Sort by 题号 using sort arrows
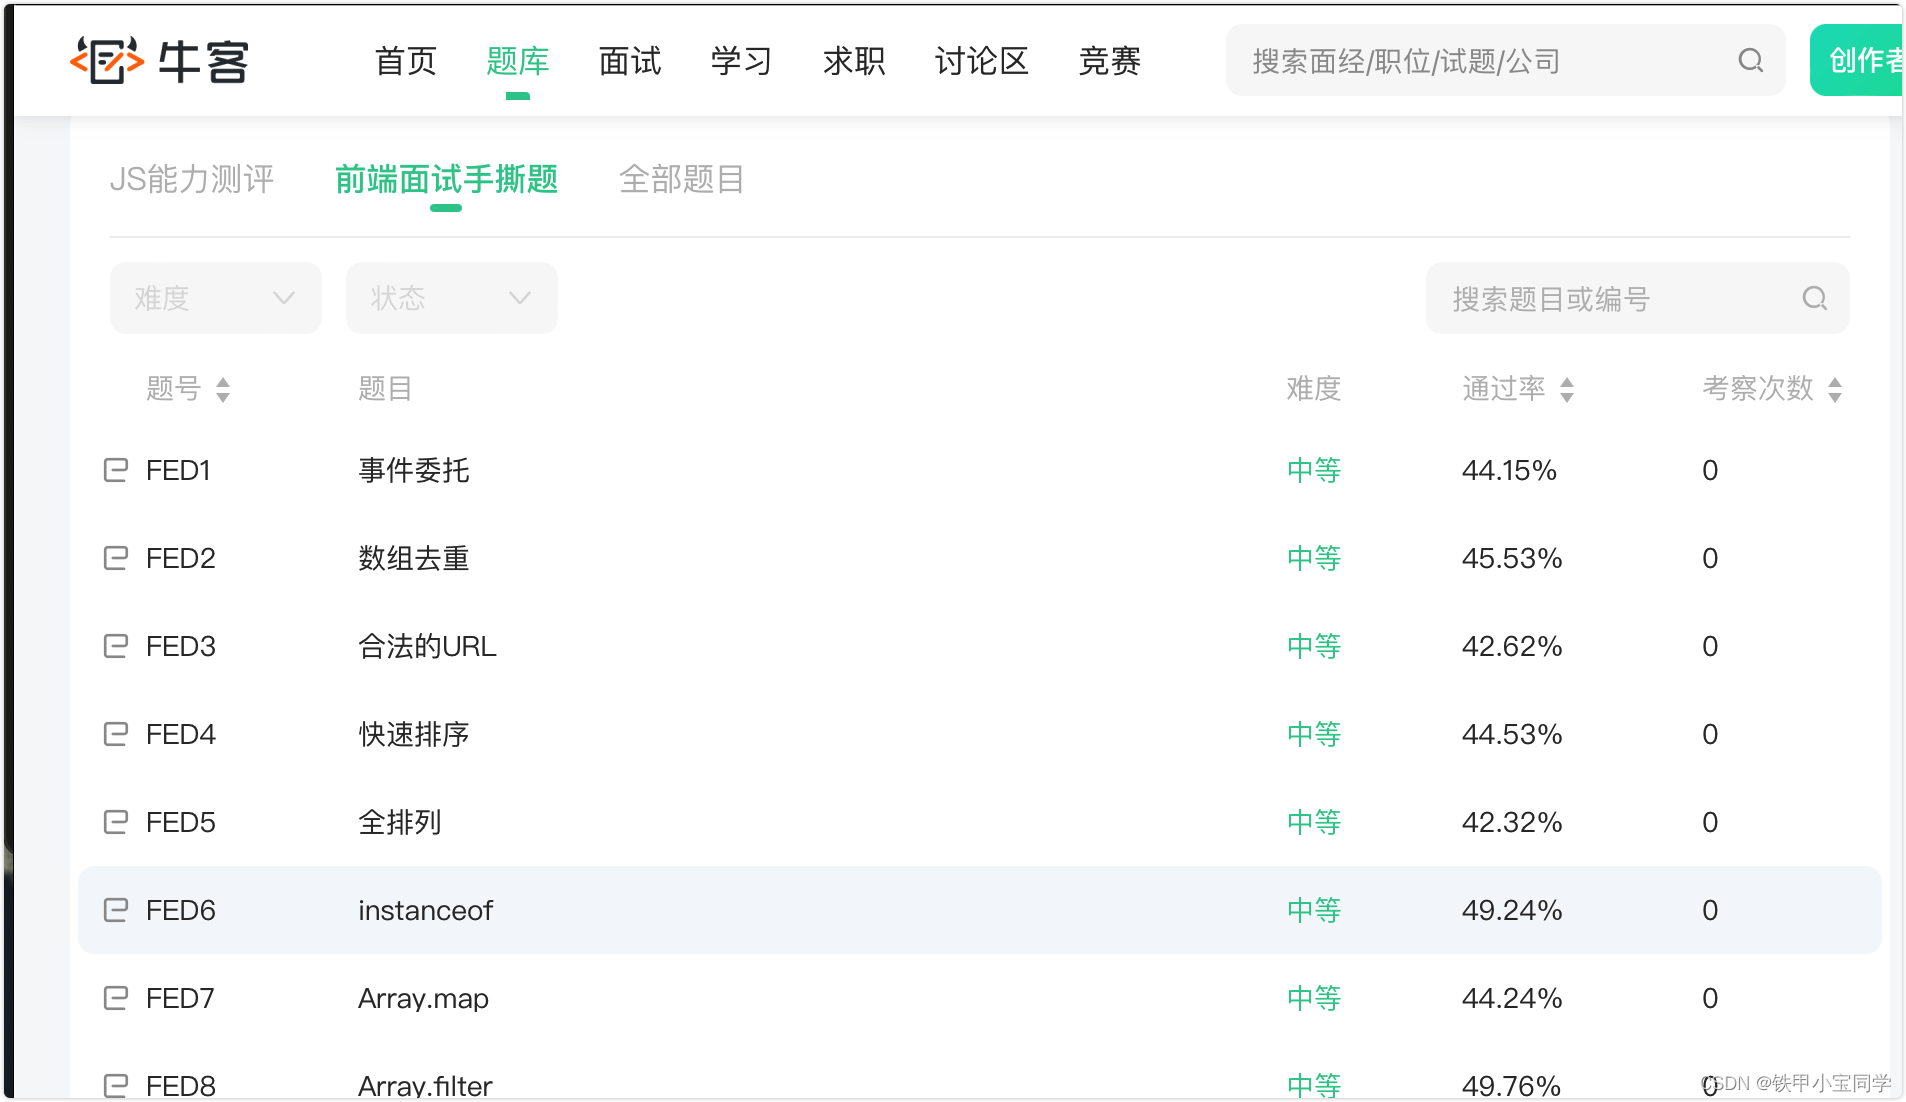Screen dimensions: 1906x1102 223,389
